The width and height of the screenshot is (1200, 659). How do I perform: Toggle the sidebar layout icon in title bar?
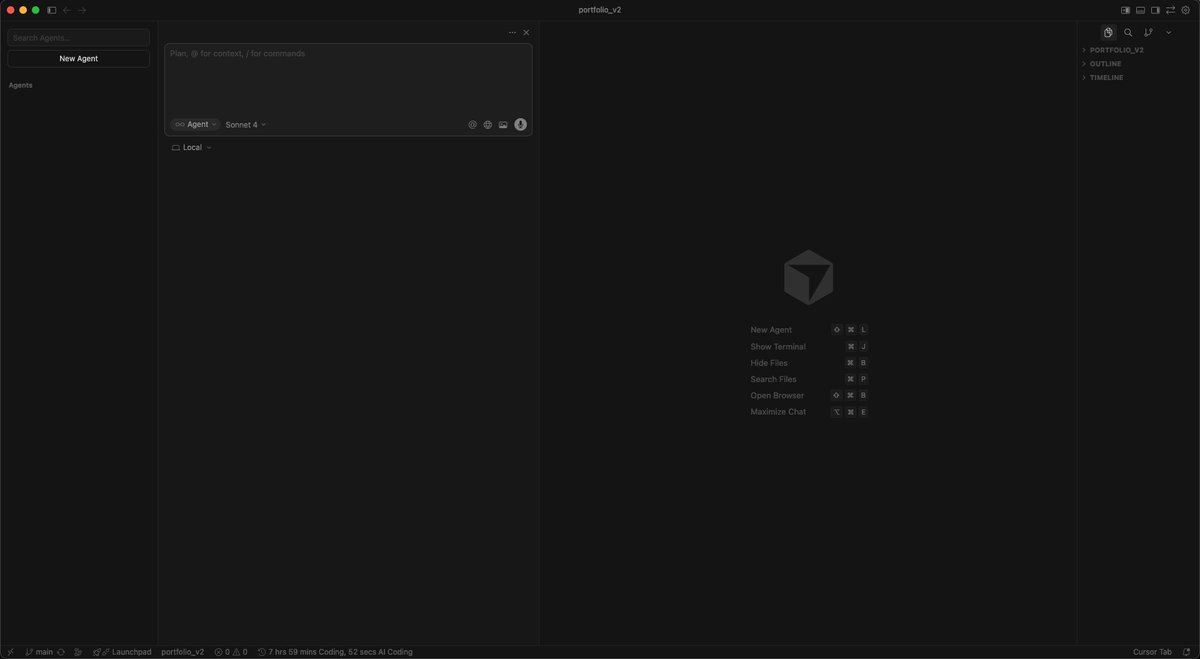pyautogui.click(x=52, y=10)
